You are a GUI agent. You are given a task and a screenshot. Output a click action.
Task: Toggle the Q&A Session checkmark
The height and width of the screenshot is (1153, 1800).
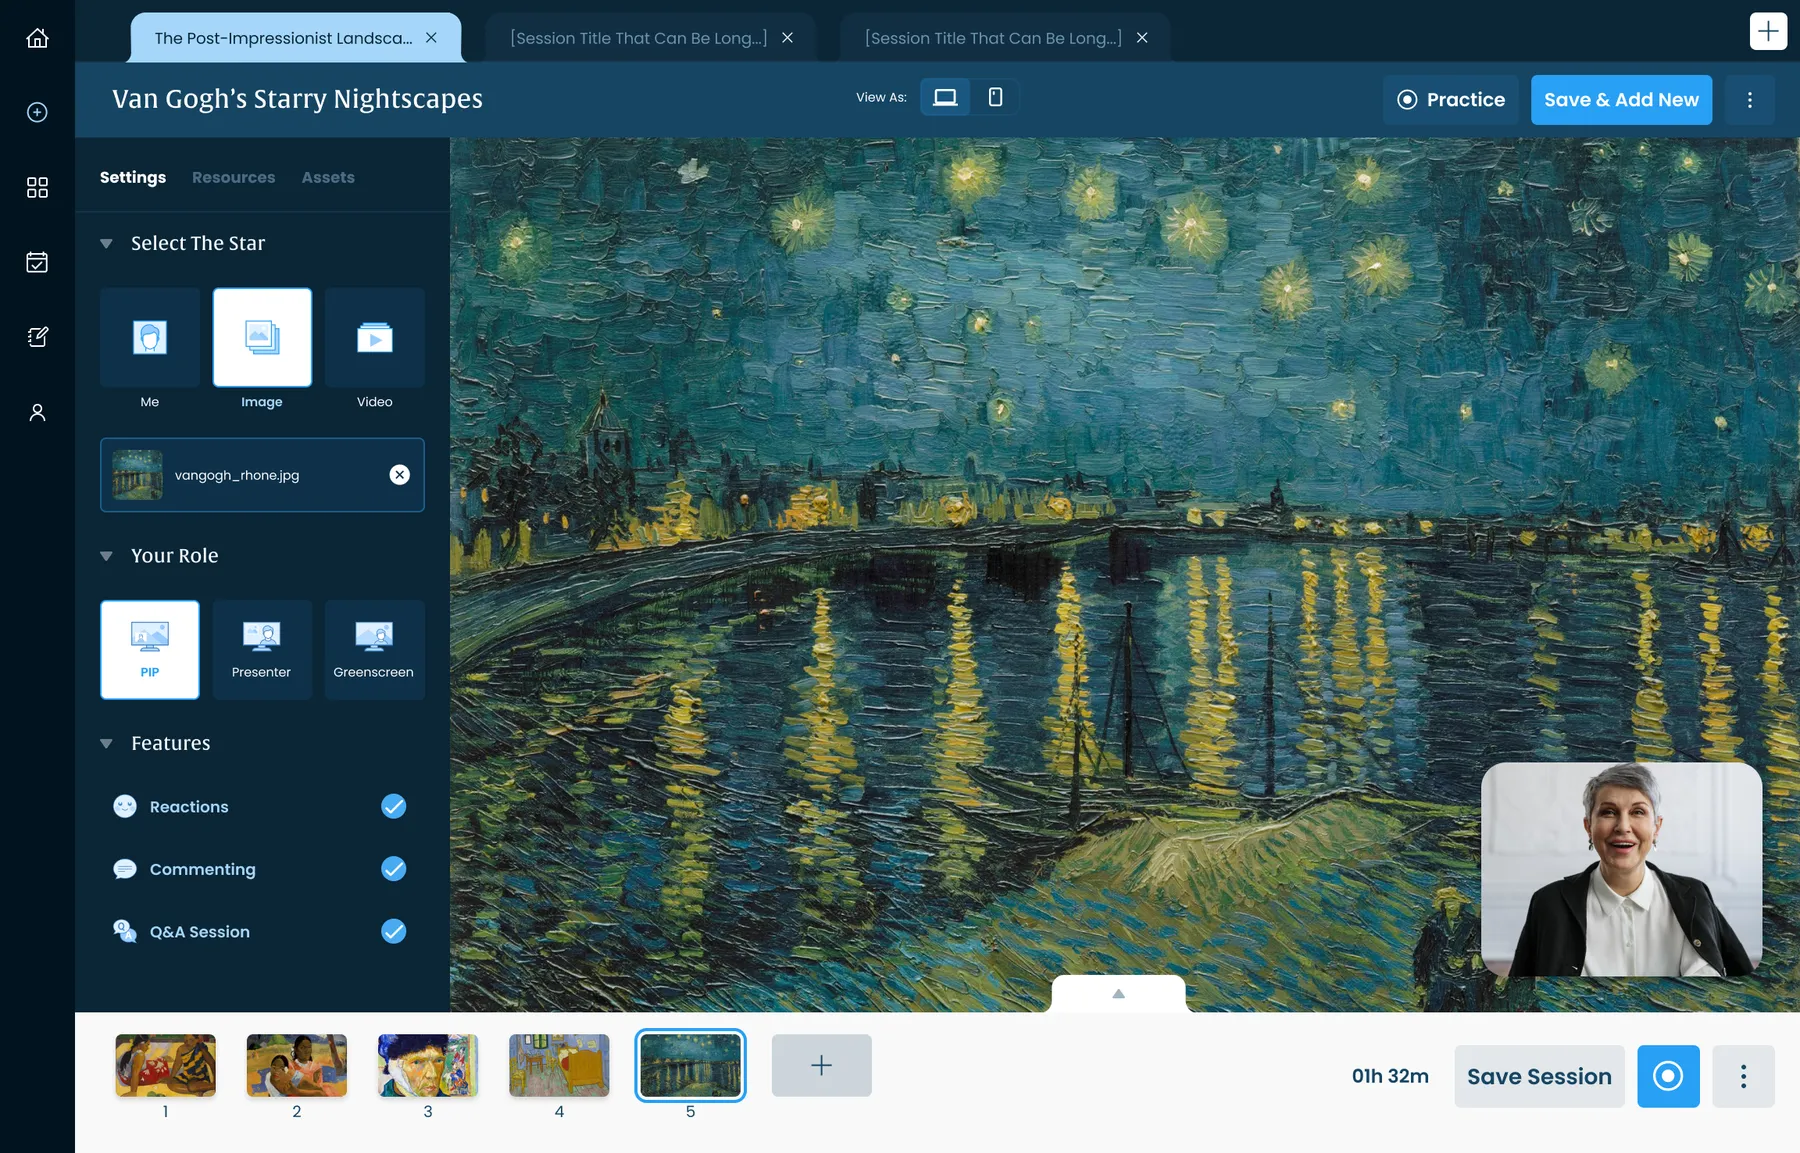[x=394, y=931]
